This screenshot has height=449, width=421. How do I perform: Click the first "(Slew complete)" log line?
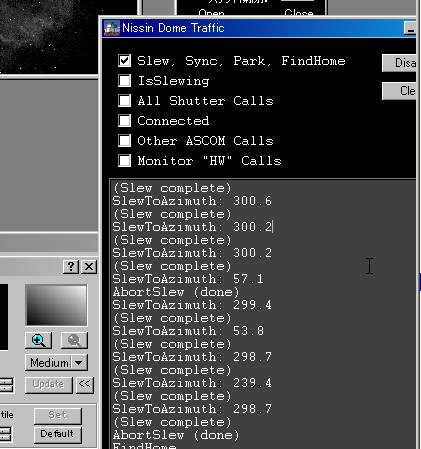(172, 188)
